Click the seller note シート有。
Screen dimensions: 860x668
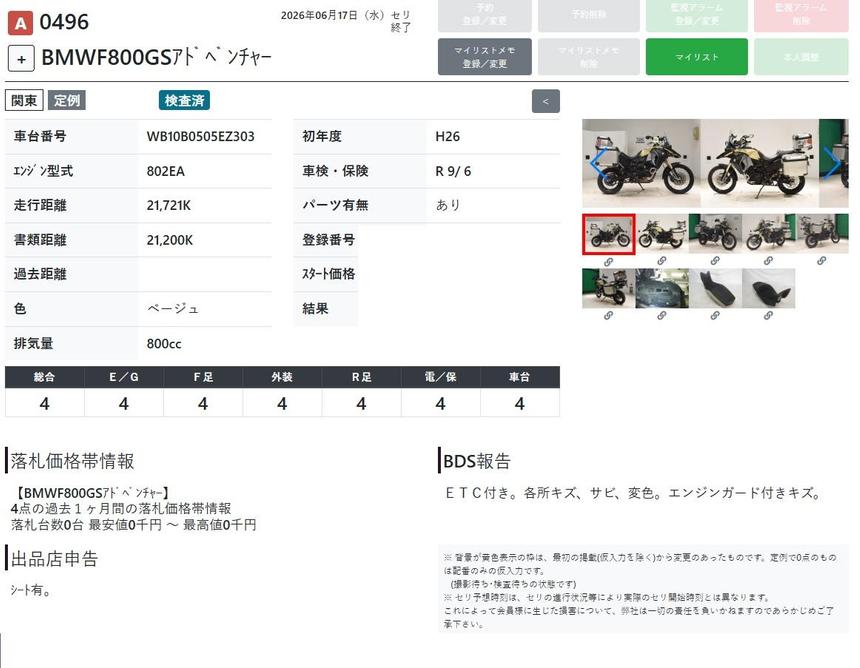tap(31, 591)
